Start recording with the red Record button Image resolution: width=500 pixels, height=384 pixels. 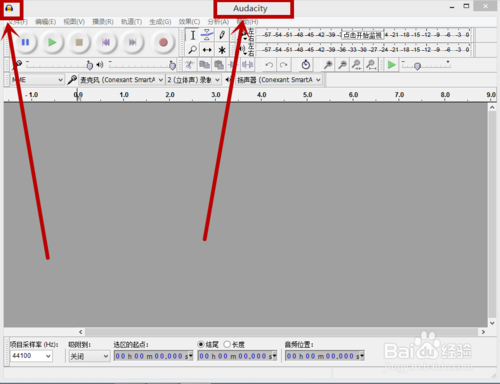pyautogui.click(x=163, y=42)
